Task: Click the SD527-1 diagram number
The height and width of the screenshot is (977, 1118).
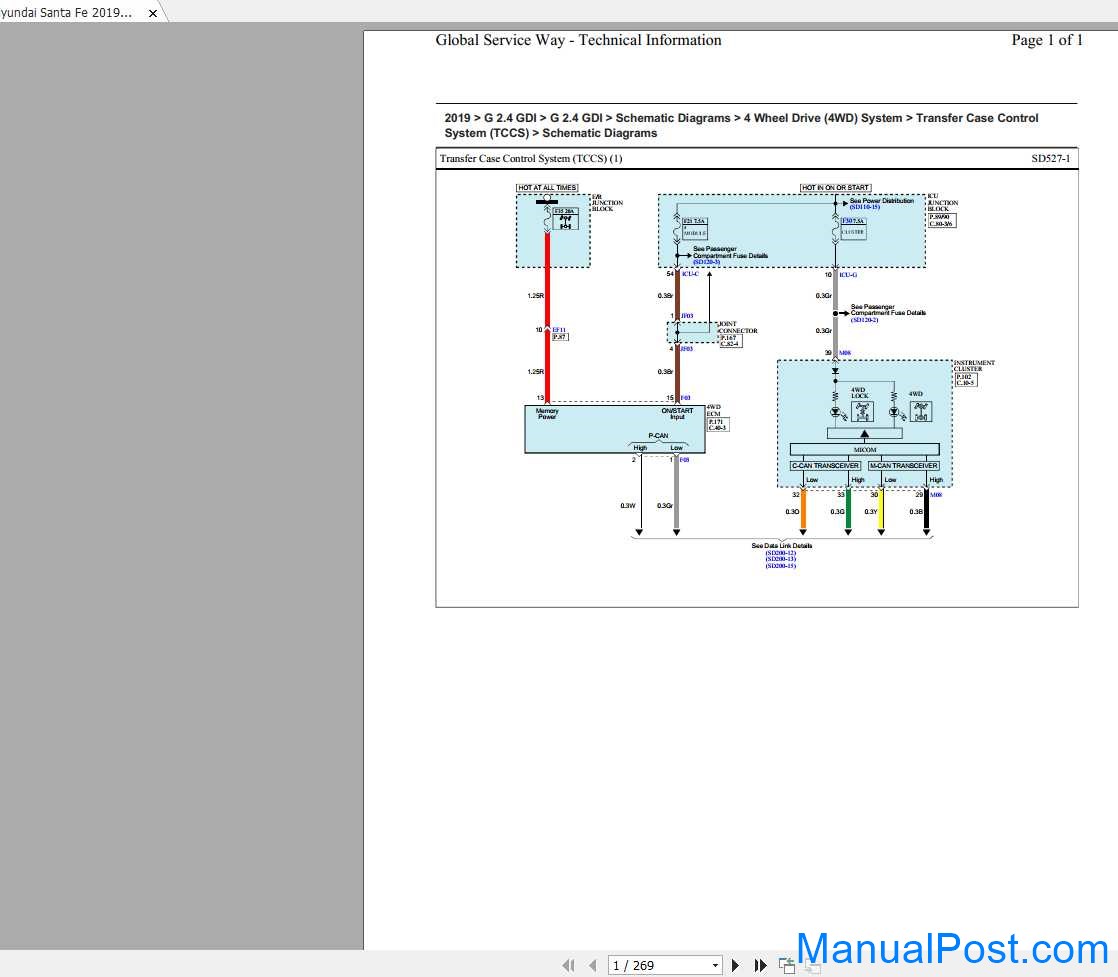Action: [x=1050, y=158]
